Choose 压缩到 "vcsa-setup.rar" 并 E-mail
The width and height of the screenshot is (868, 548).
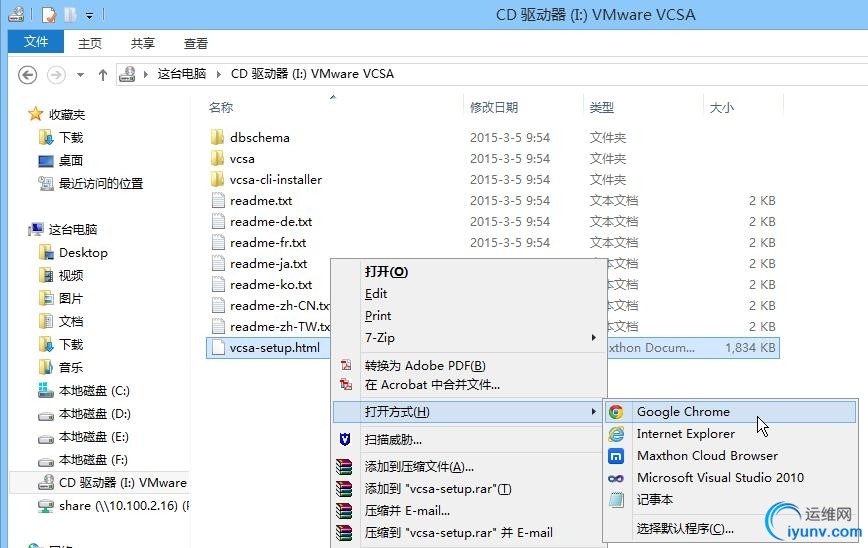[x=458, y=533]
